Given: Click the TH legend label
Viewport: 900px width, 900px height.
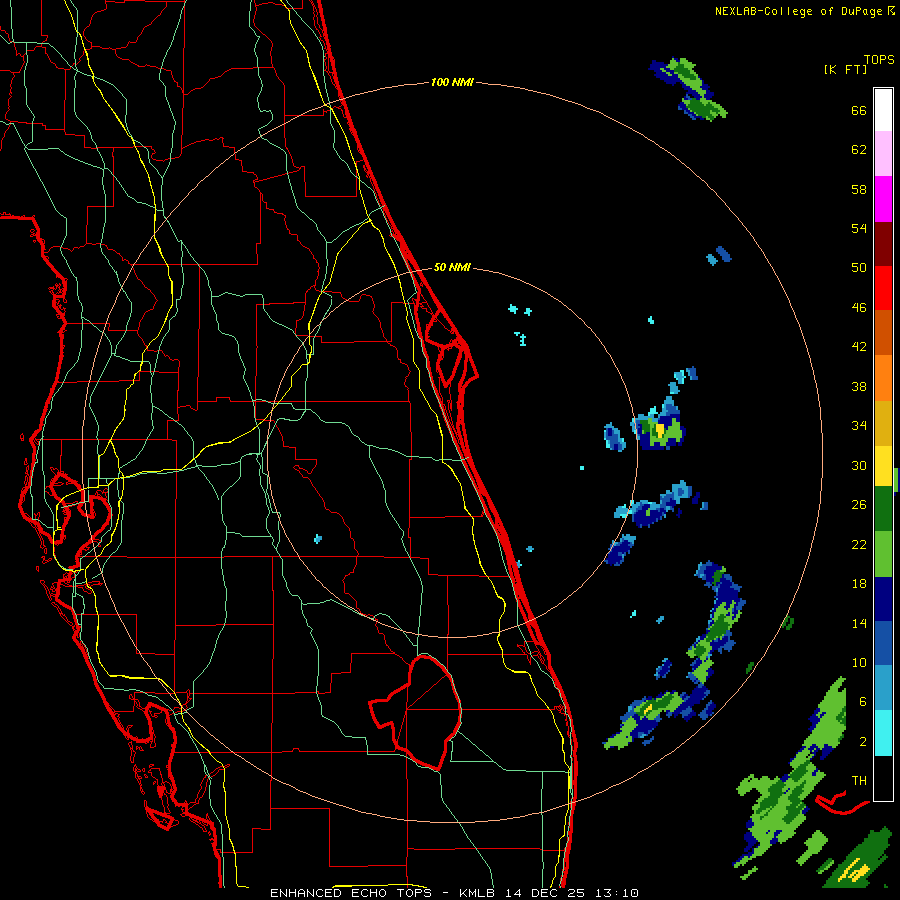Looking at the screenshot, I should (x=859, y=781).
